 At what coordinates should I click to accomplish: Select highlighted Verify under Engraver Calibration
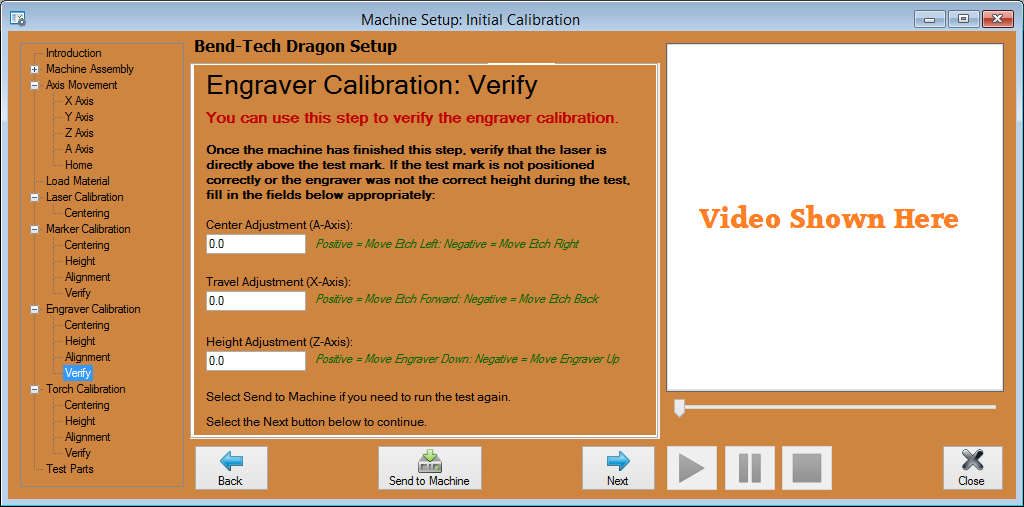coord(78,373)
